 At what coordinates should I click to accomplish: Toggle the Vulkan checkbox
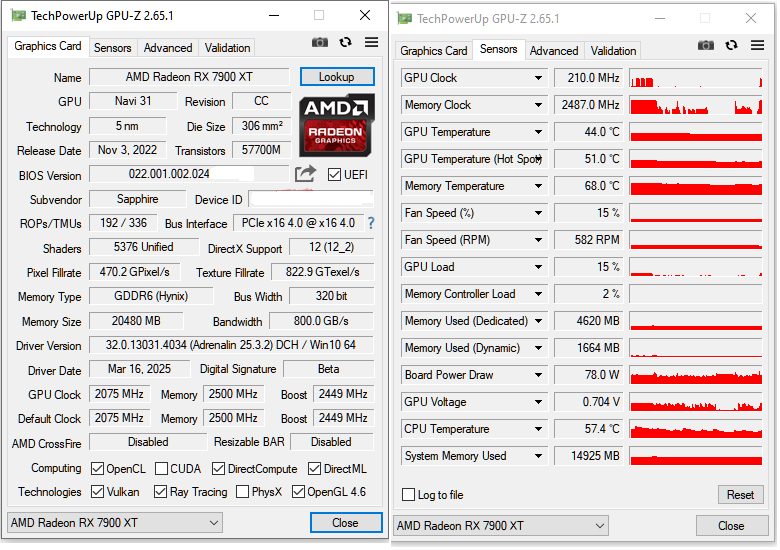pyautogui.click(x=98, y=492)
